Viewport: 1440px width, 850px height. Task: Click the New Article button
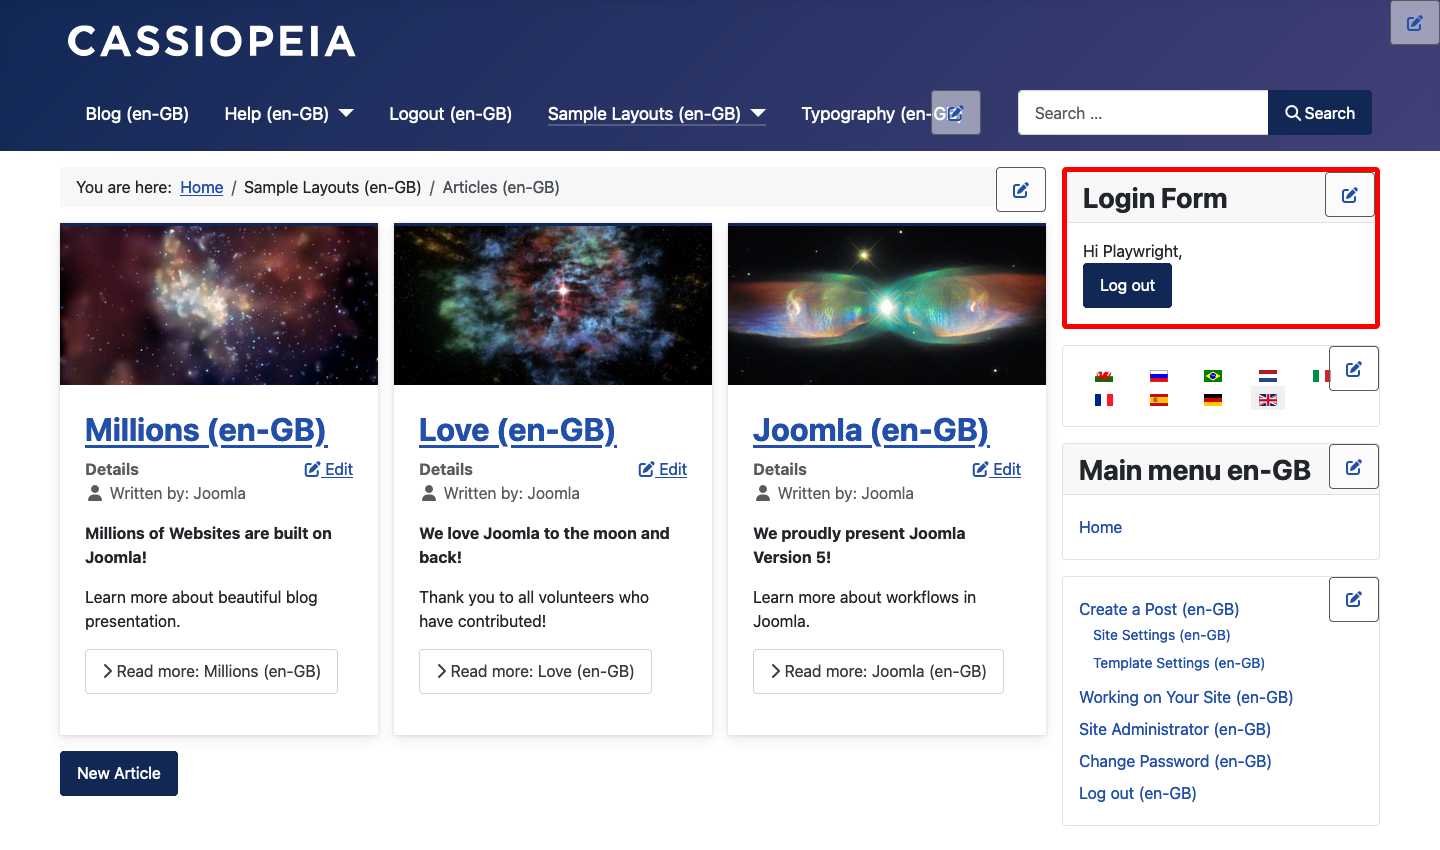click(118, 773)
